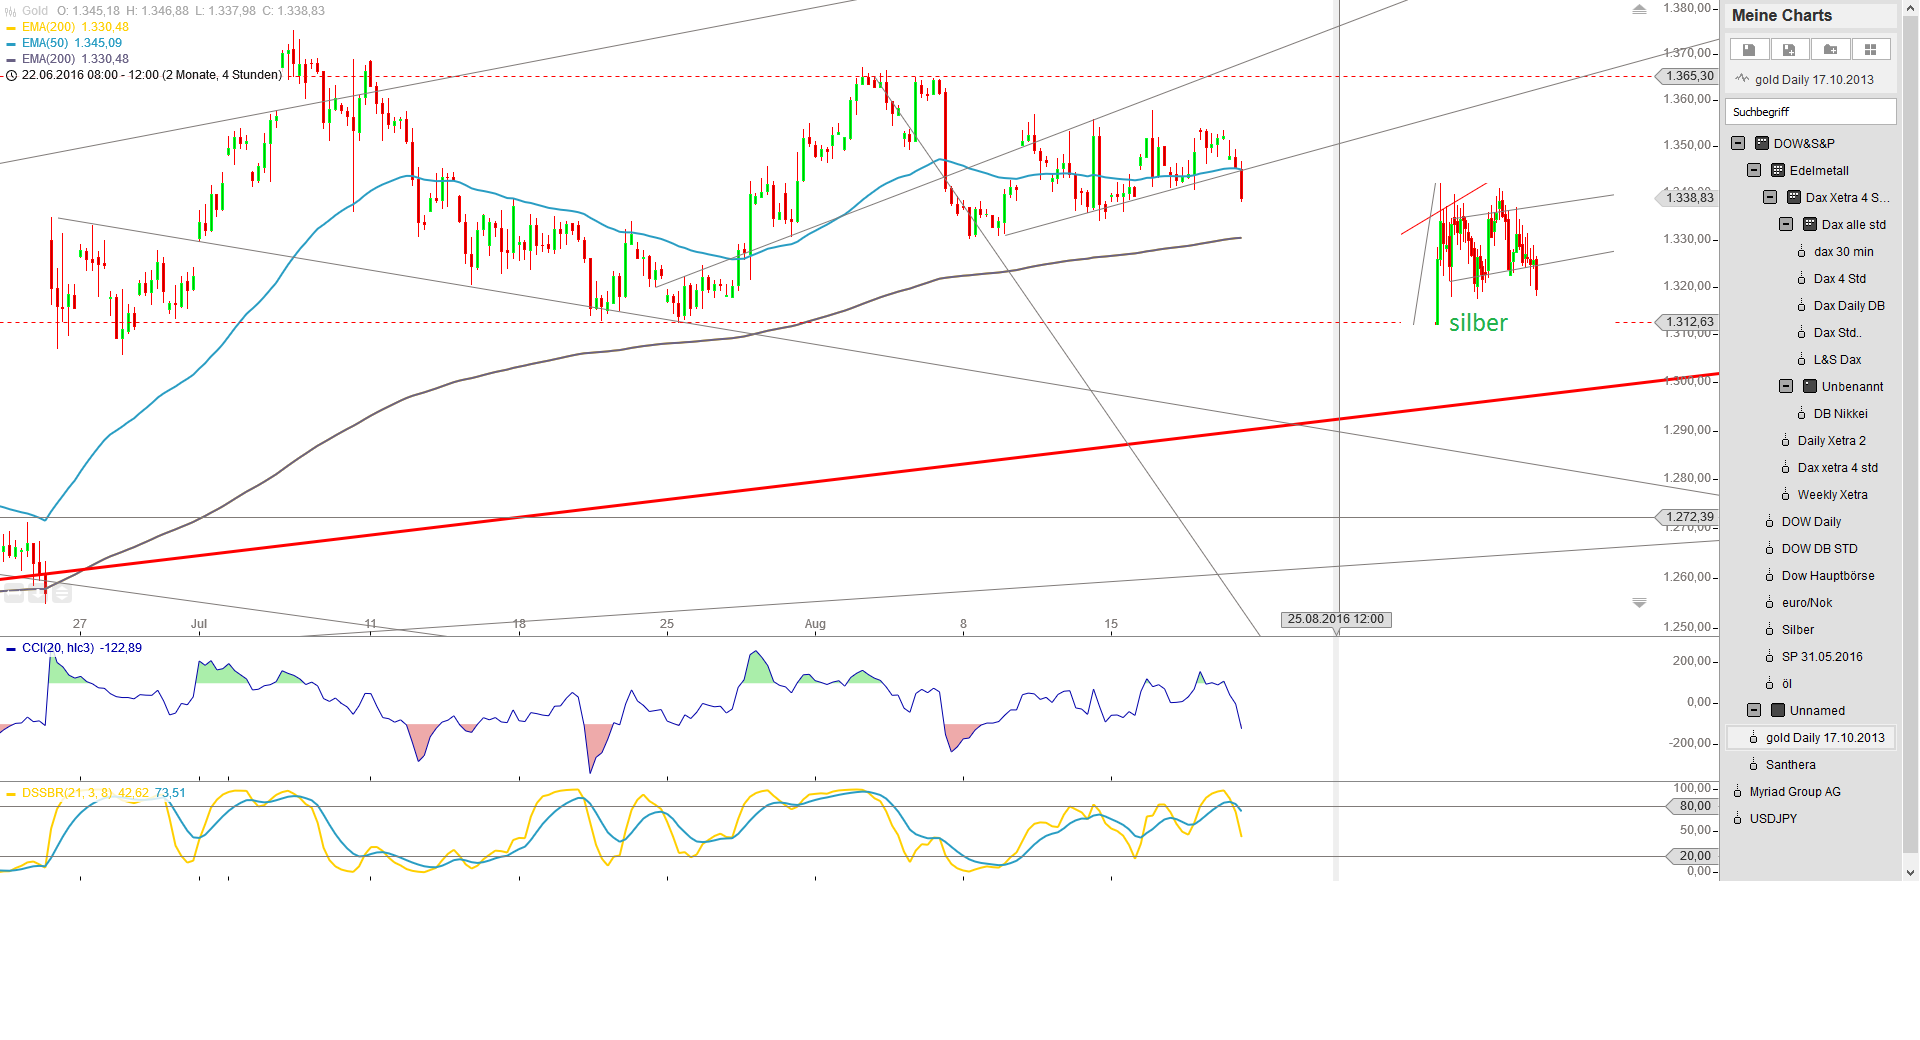Open the Daily Xetra 2 chart
Viewport: 1920px width, 1040px height.
pos(1832,441)
